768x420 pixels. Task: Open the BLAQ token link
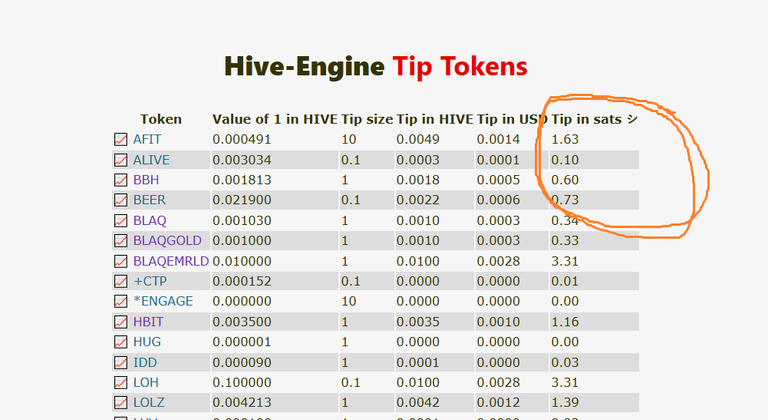pyautogui.click(x=150, y=221)
